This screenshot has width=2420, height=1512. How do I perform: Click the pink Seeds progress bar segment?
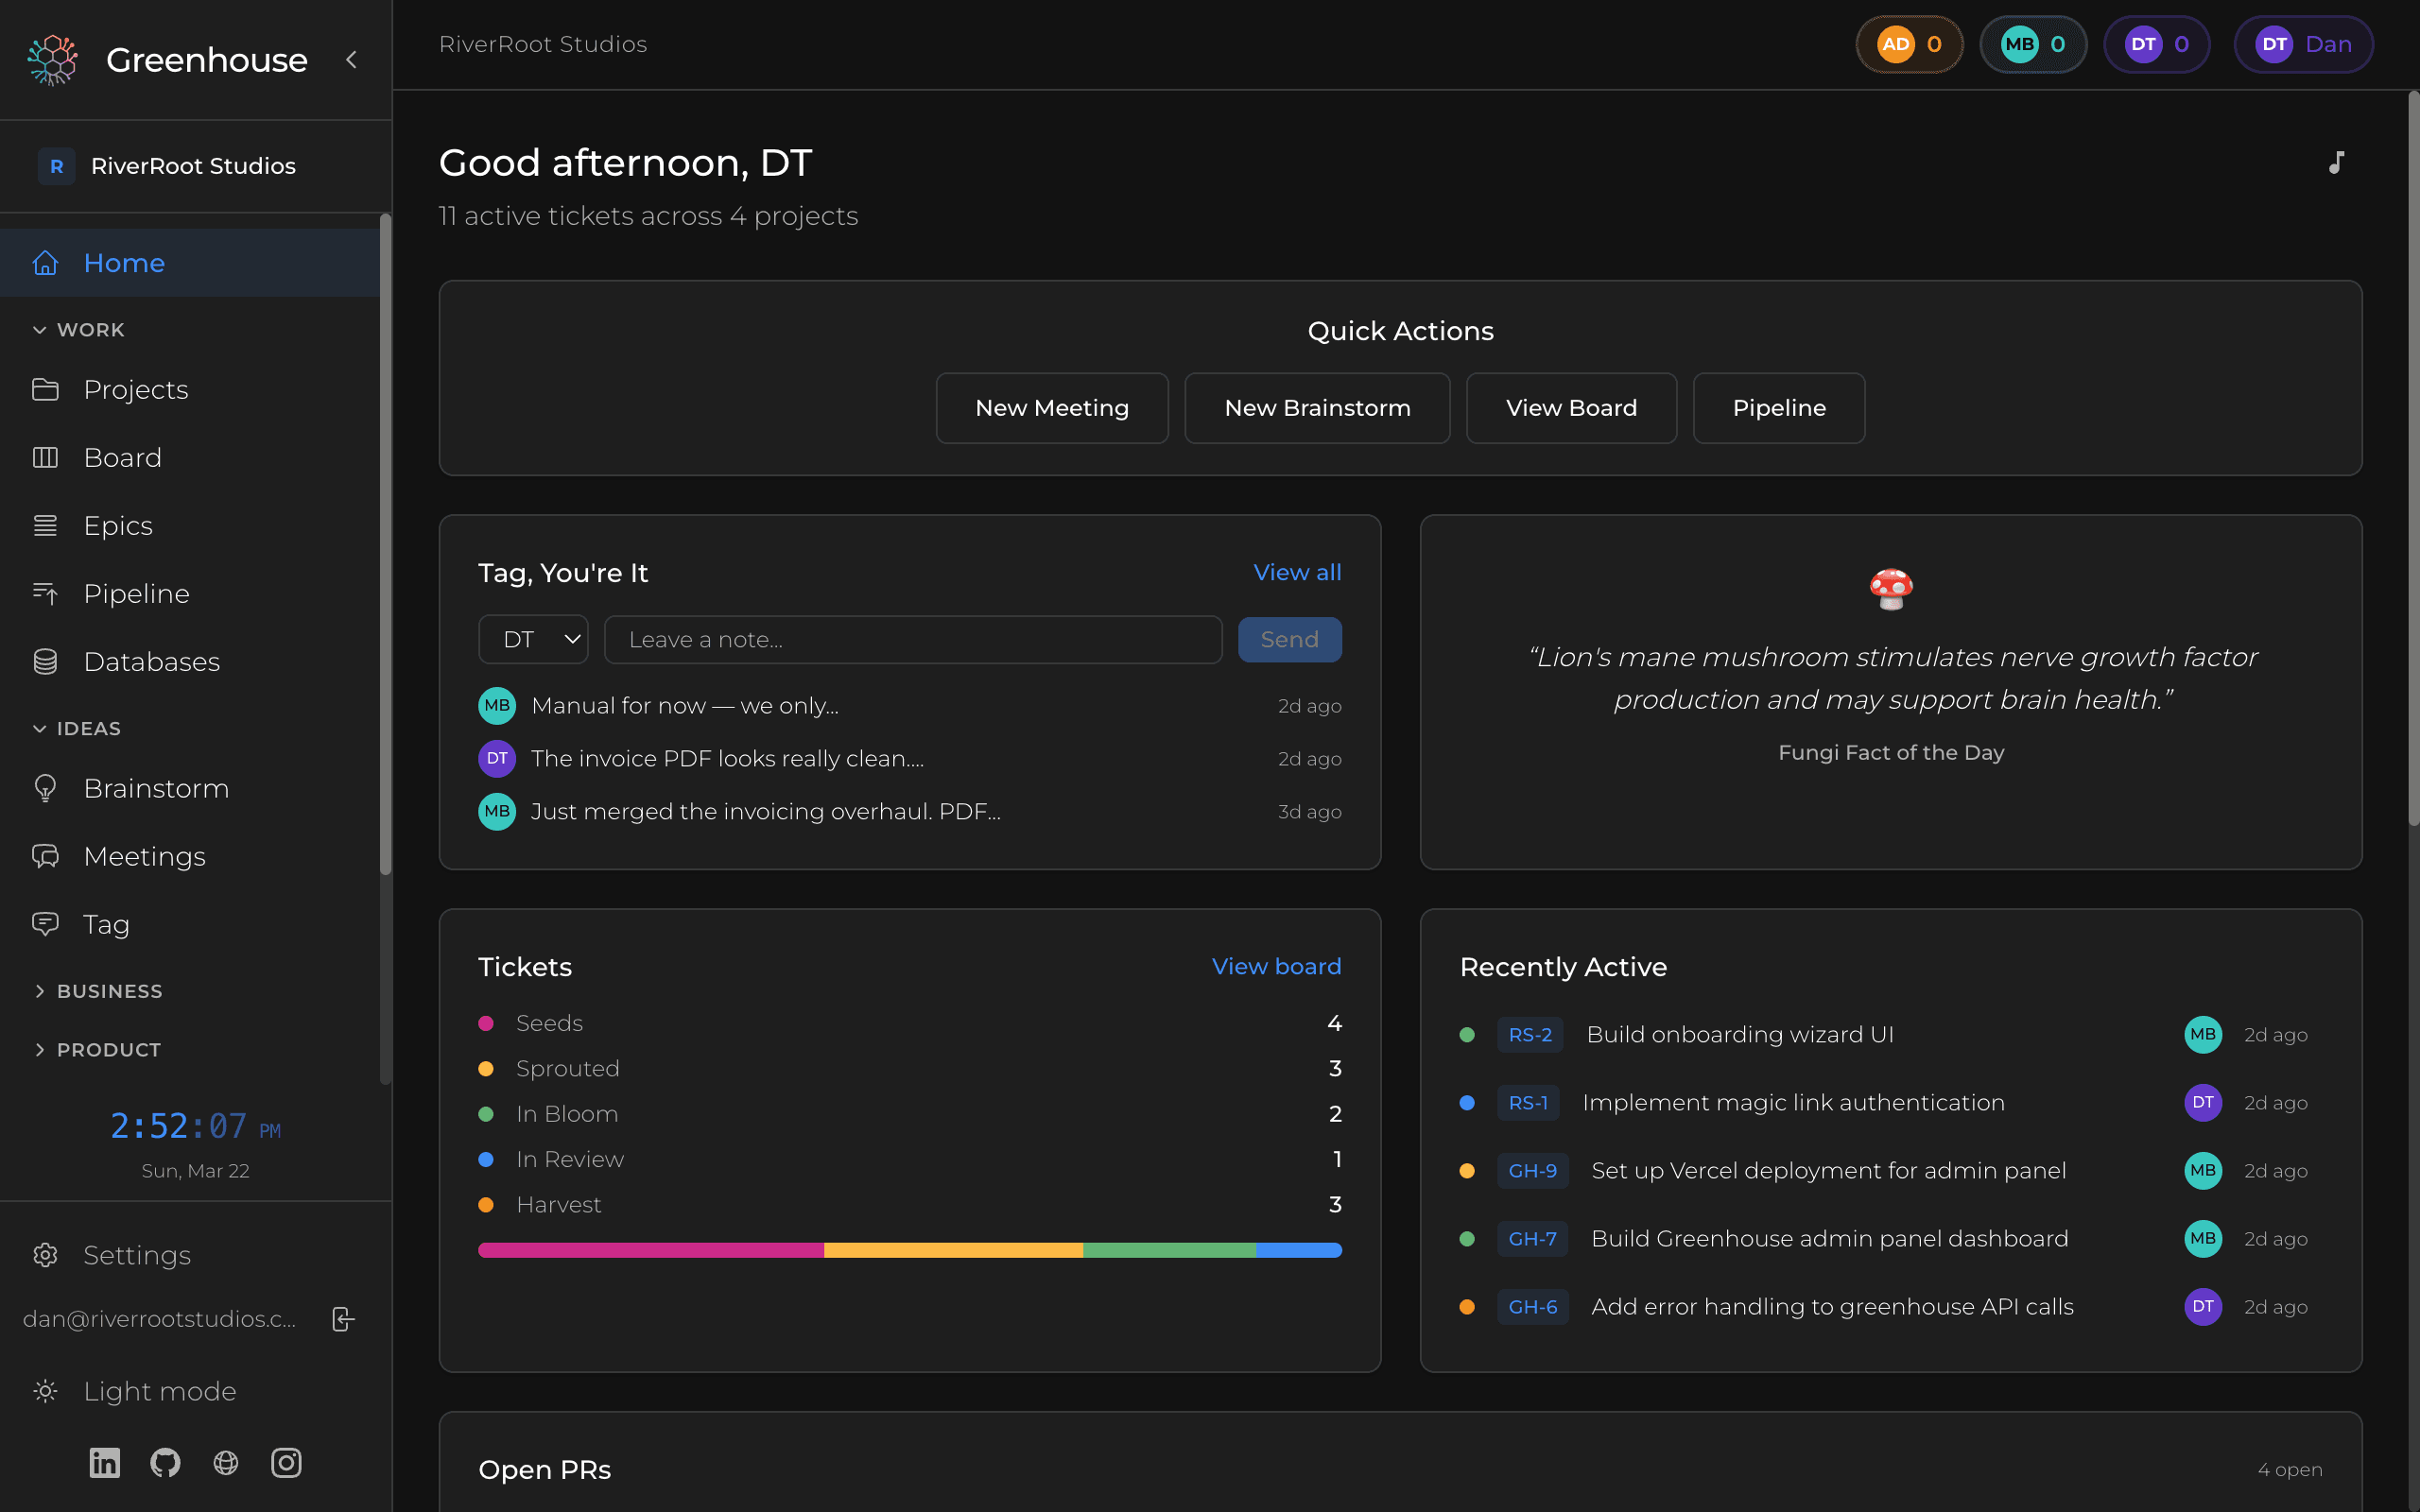click(650, 1250)
